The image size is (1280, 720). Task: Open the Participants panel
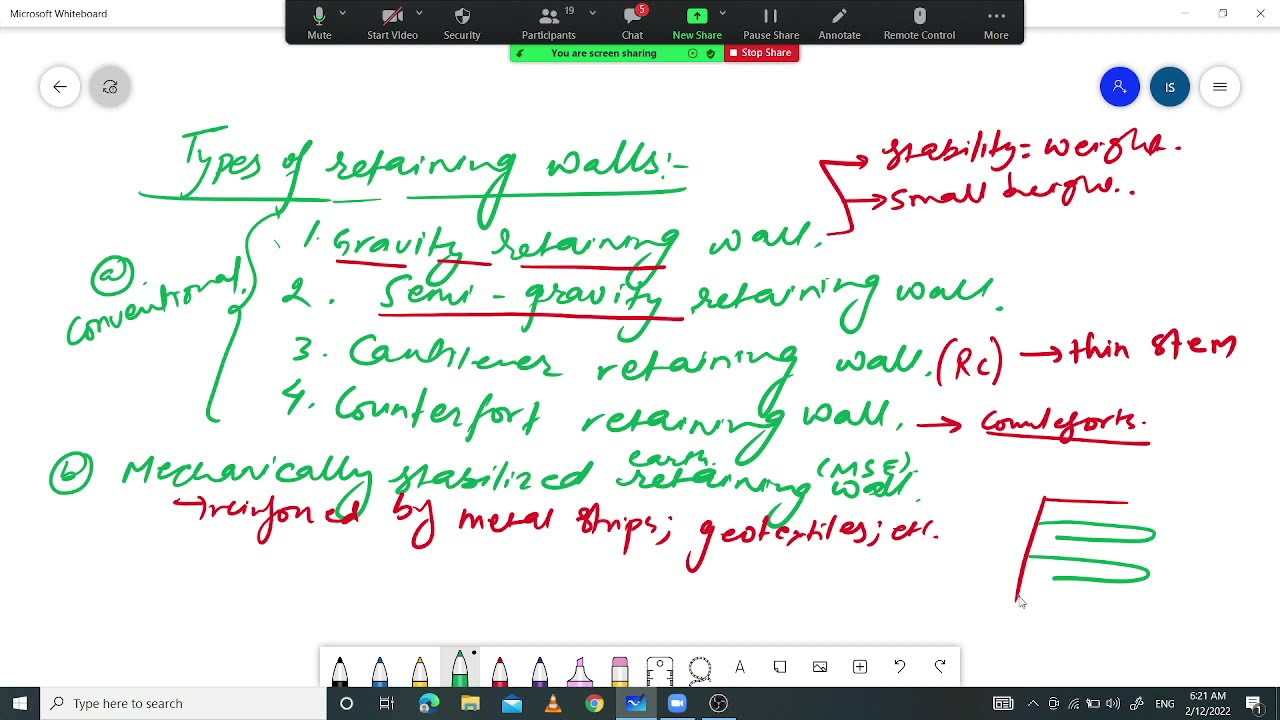point(549,23)
